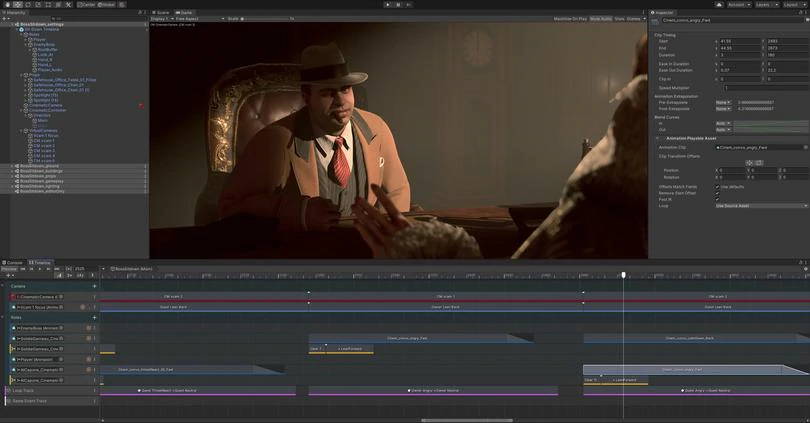Screen dimensions: 810x423
Task: Switch to the Inspector tab
Action: tap(663, 12)
